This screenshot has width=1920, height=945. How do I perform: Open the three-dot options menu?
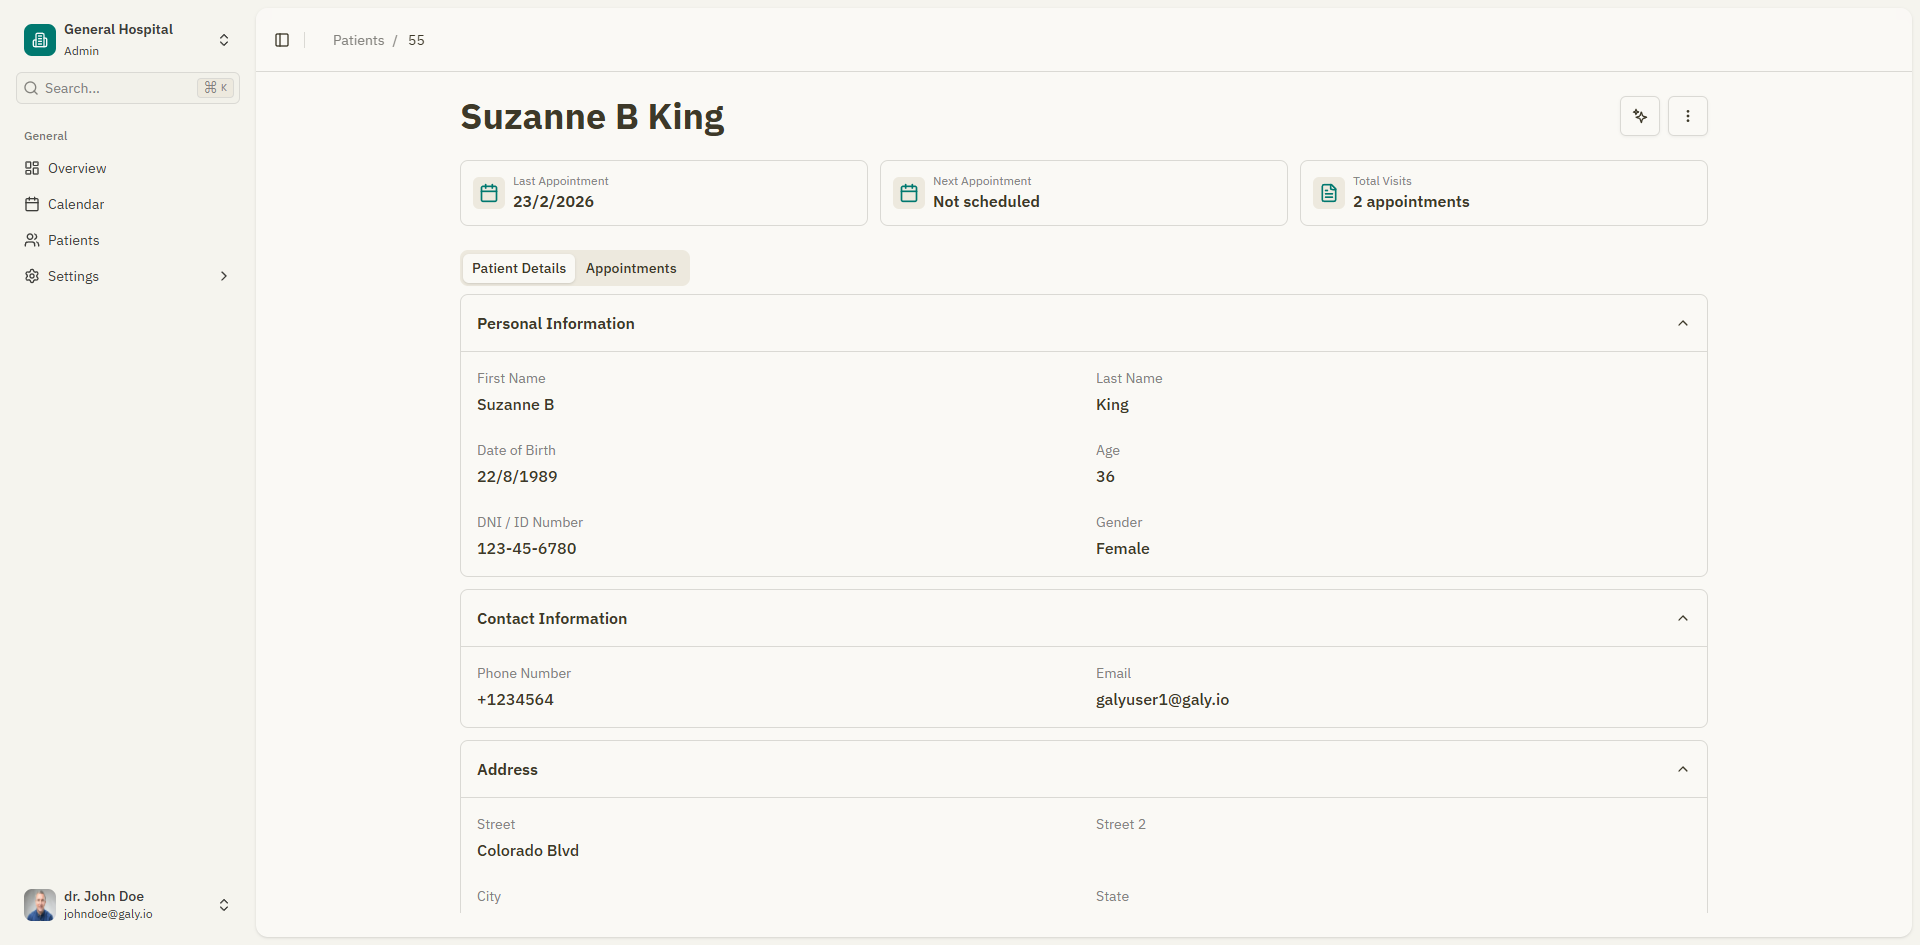coord(1688,115)
